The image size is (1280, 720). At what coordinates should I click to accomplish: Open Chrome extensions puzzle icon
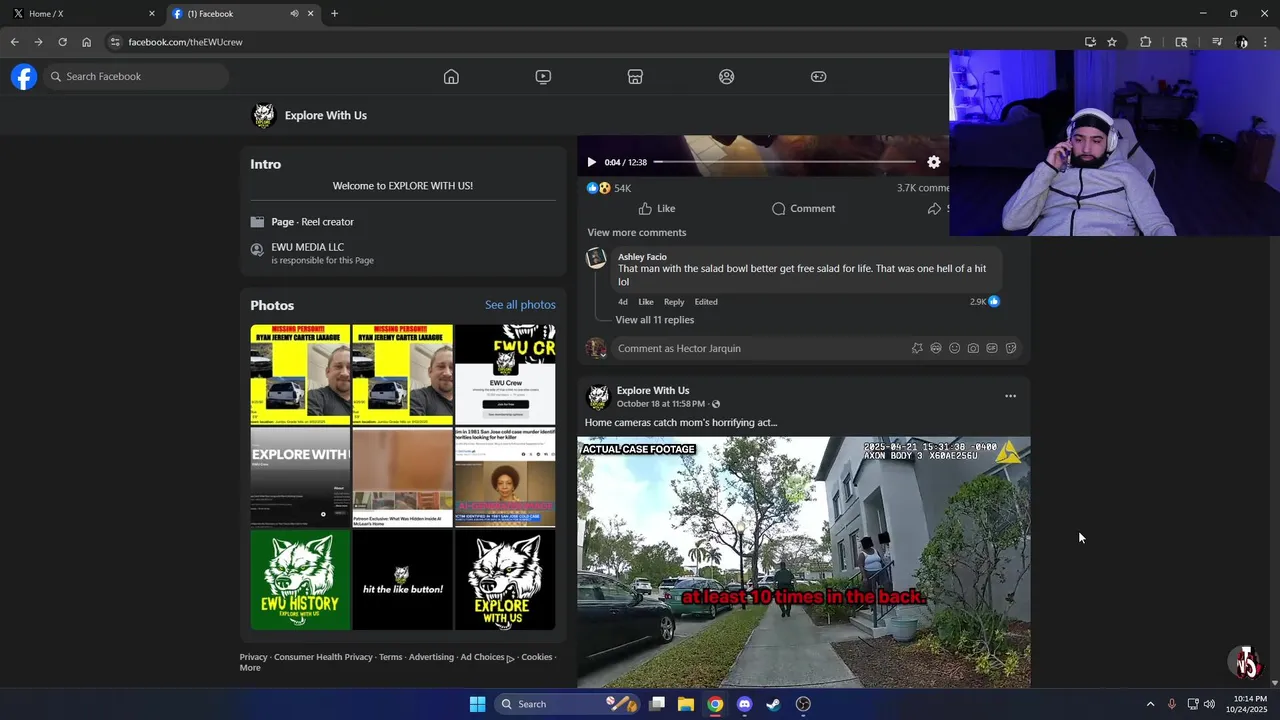1145,42
